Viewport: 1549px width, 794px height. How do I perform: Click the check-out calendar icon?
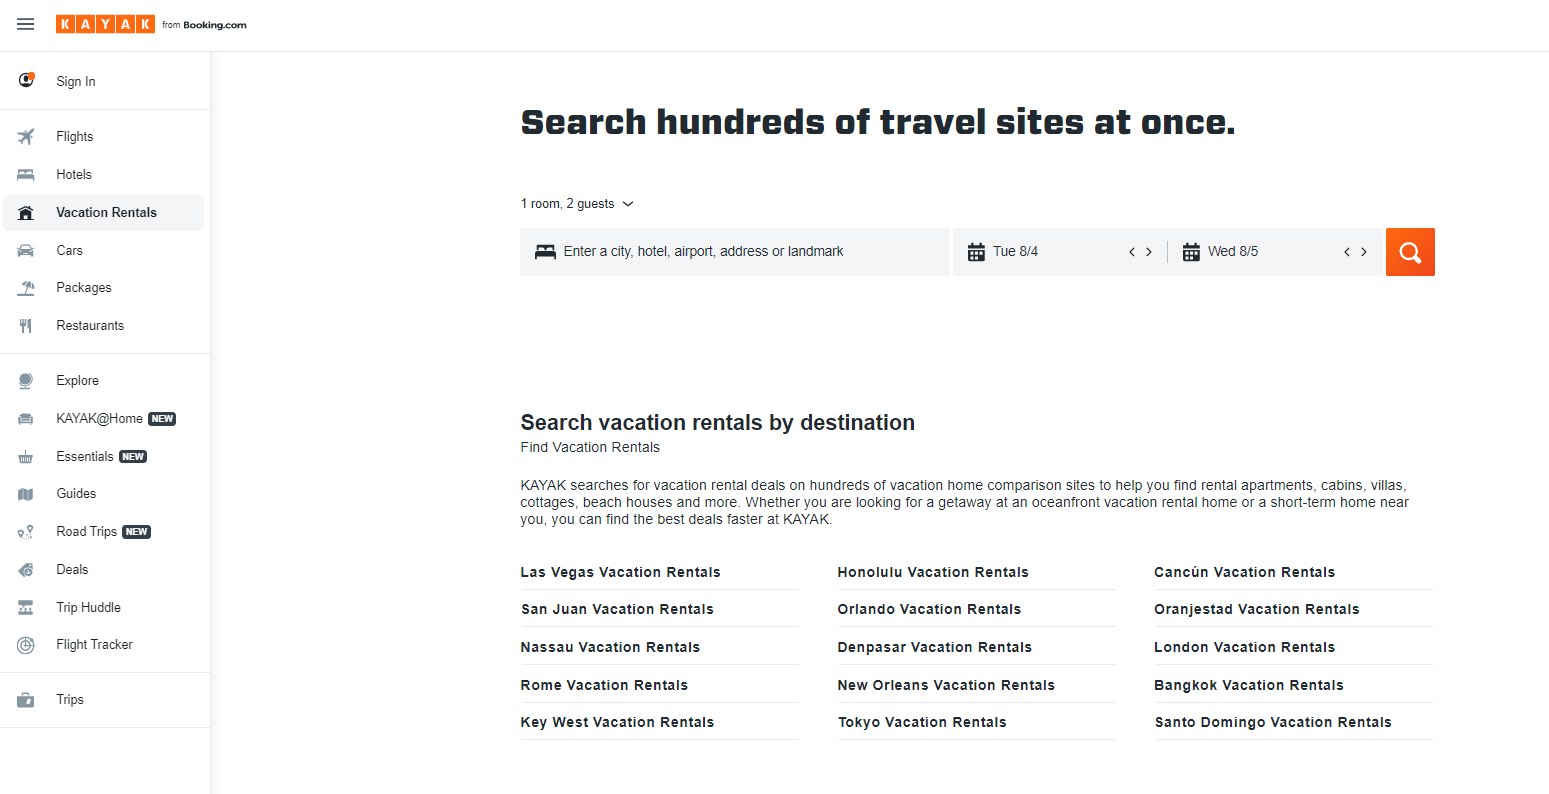[1191, 252]
